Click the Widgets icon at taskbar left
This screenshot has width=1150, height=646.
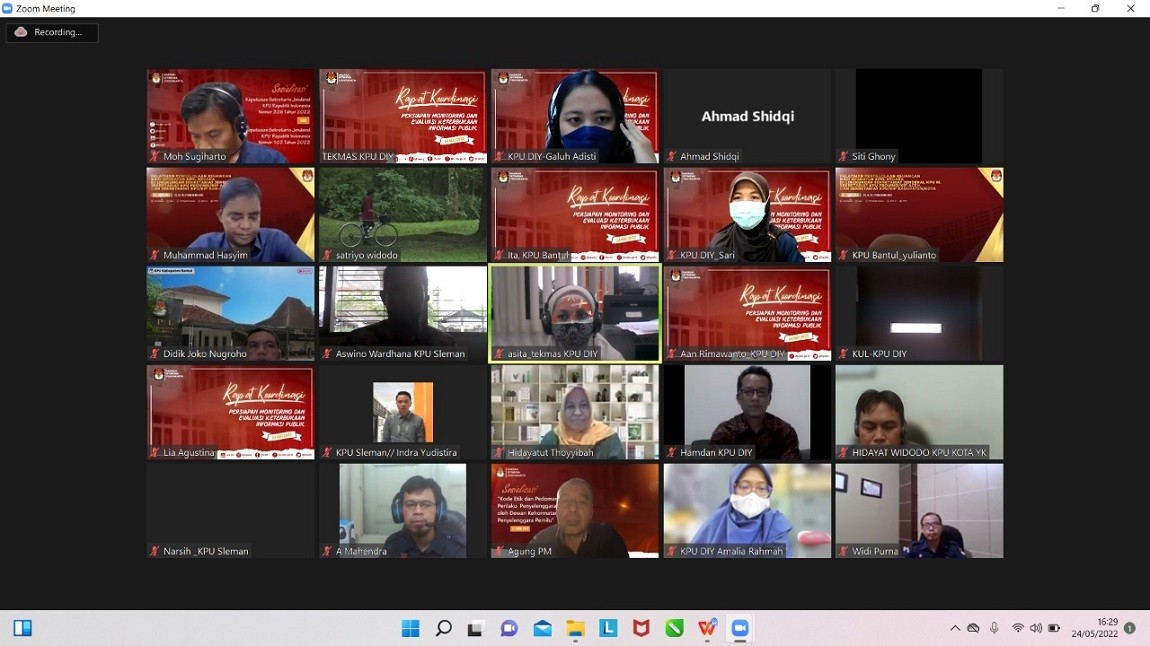[23, 628]
